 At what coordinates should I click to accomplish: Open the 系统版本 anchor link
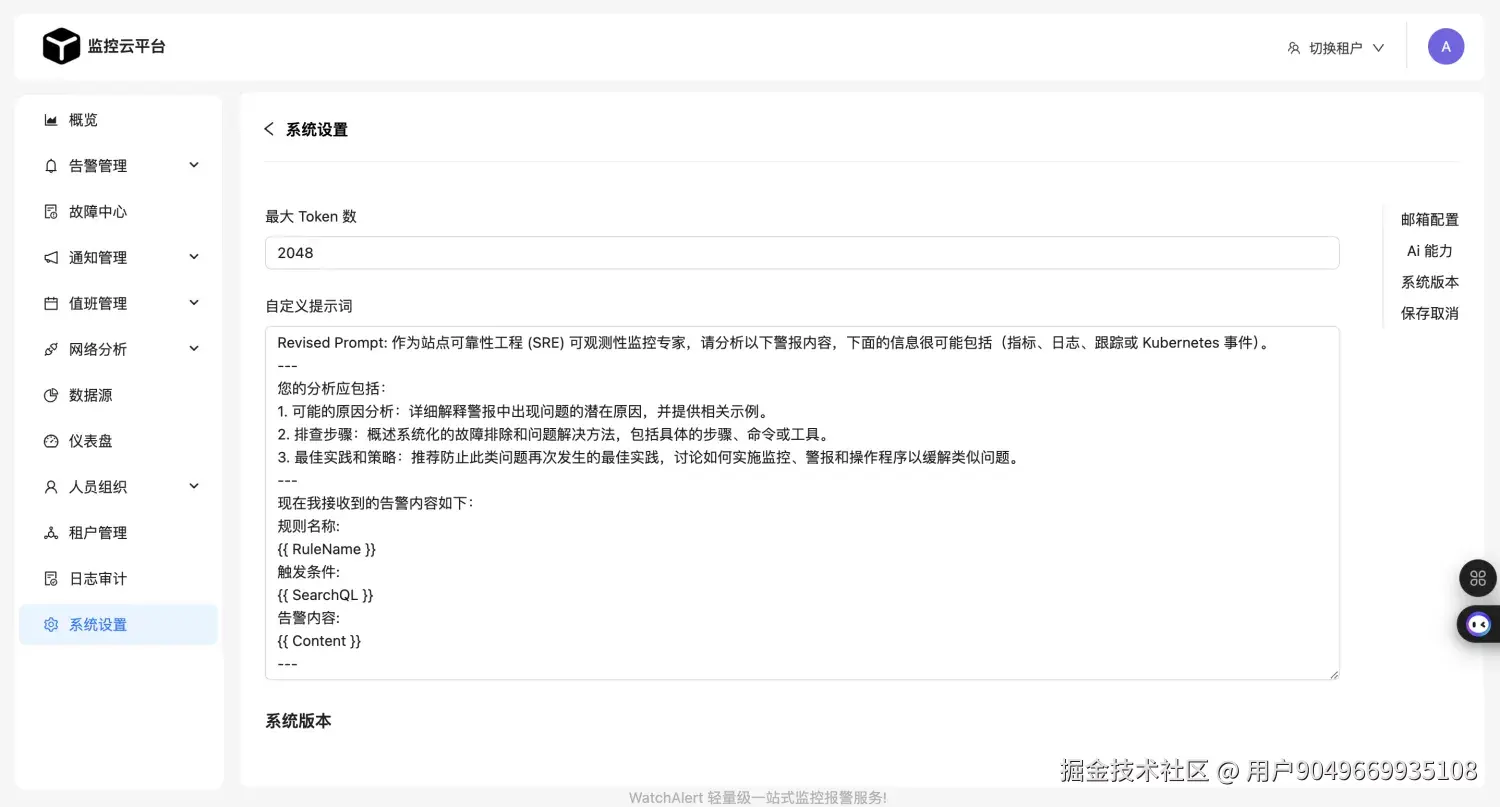(1430, 282)
